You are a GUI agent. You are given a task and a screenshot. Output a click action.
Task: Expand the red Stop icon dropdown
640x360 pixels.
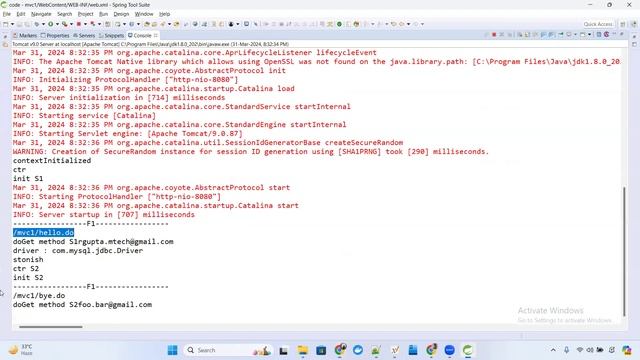coord(85,24)
